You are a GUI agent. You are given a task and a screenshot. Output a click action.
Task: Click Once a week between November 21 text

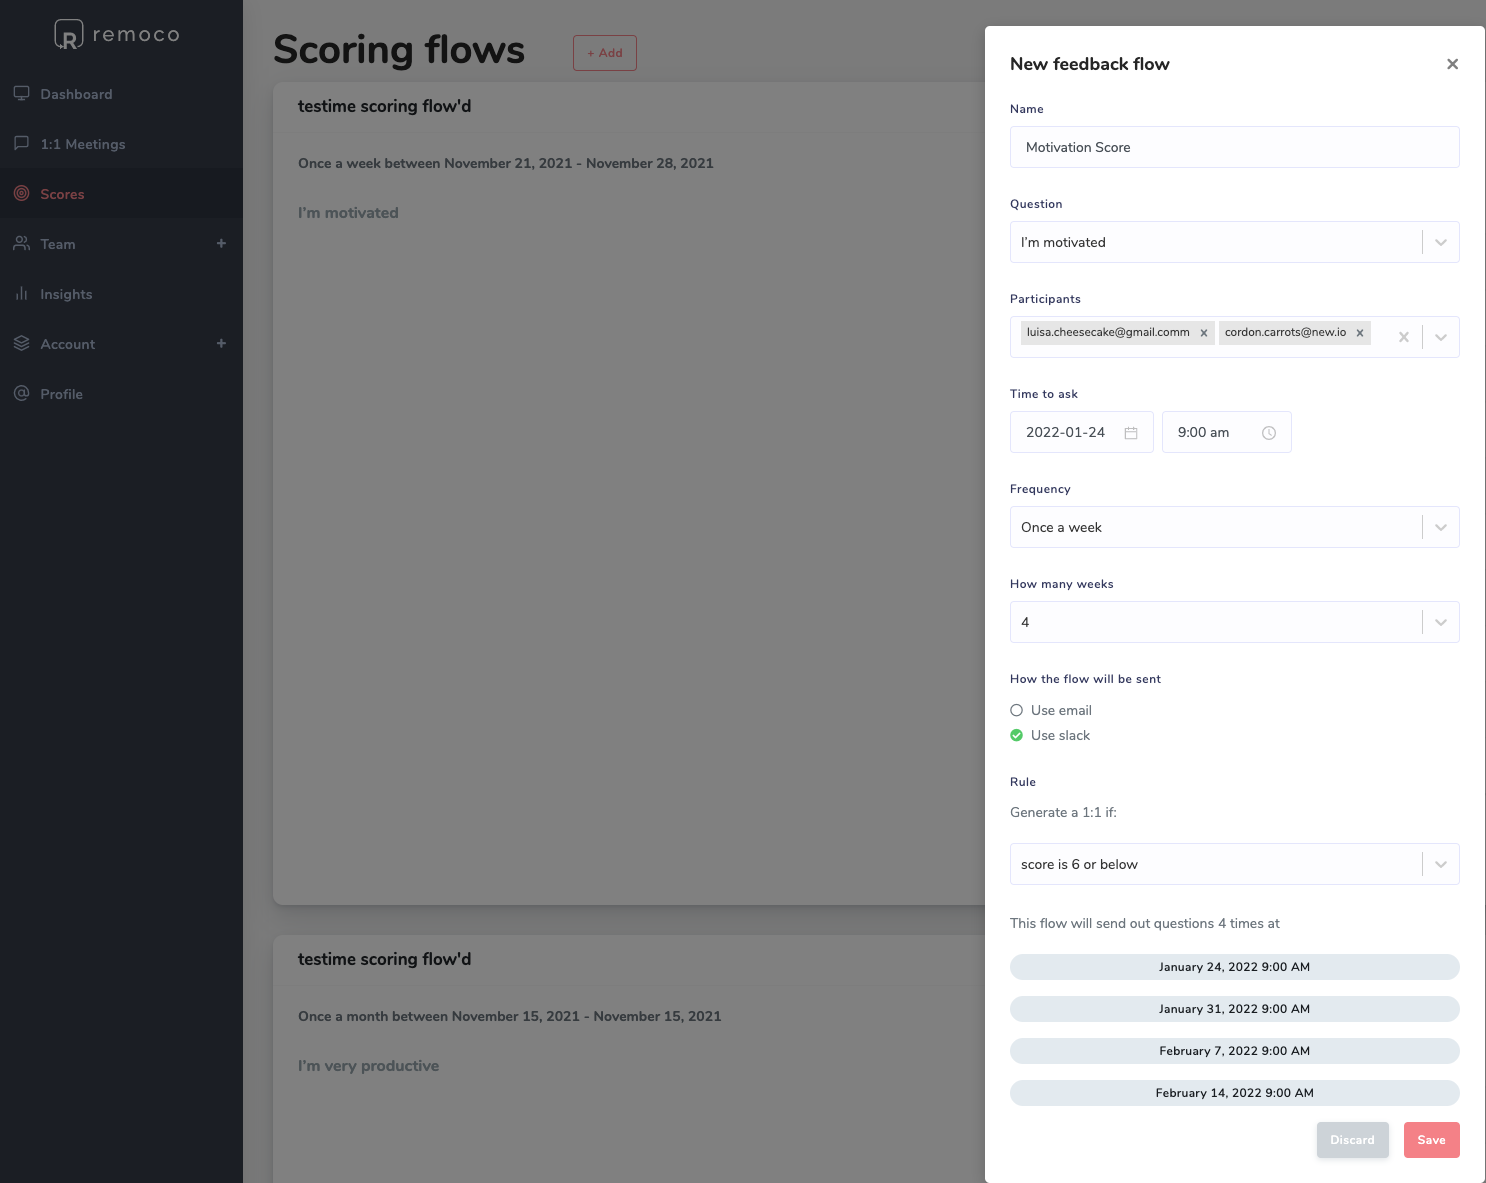pos(505,163)
